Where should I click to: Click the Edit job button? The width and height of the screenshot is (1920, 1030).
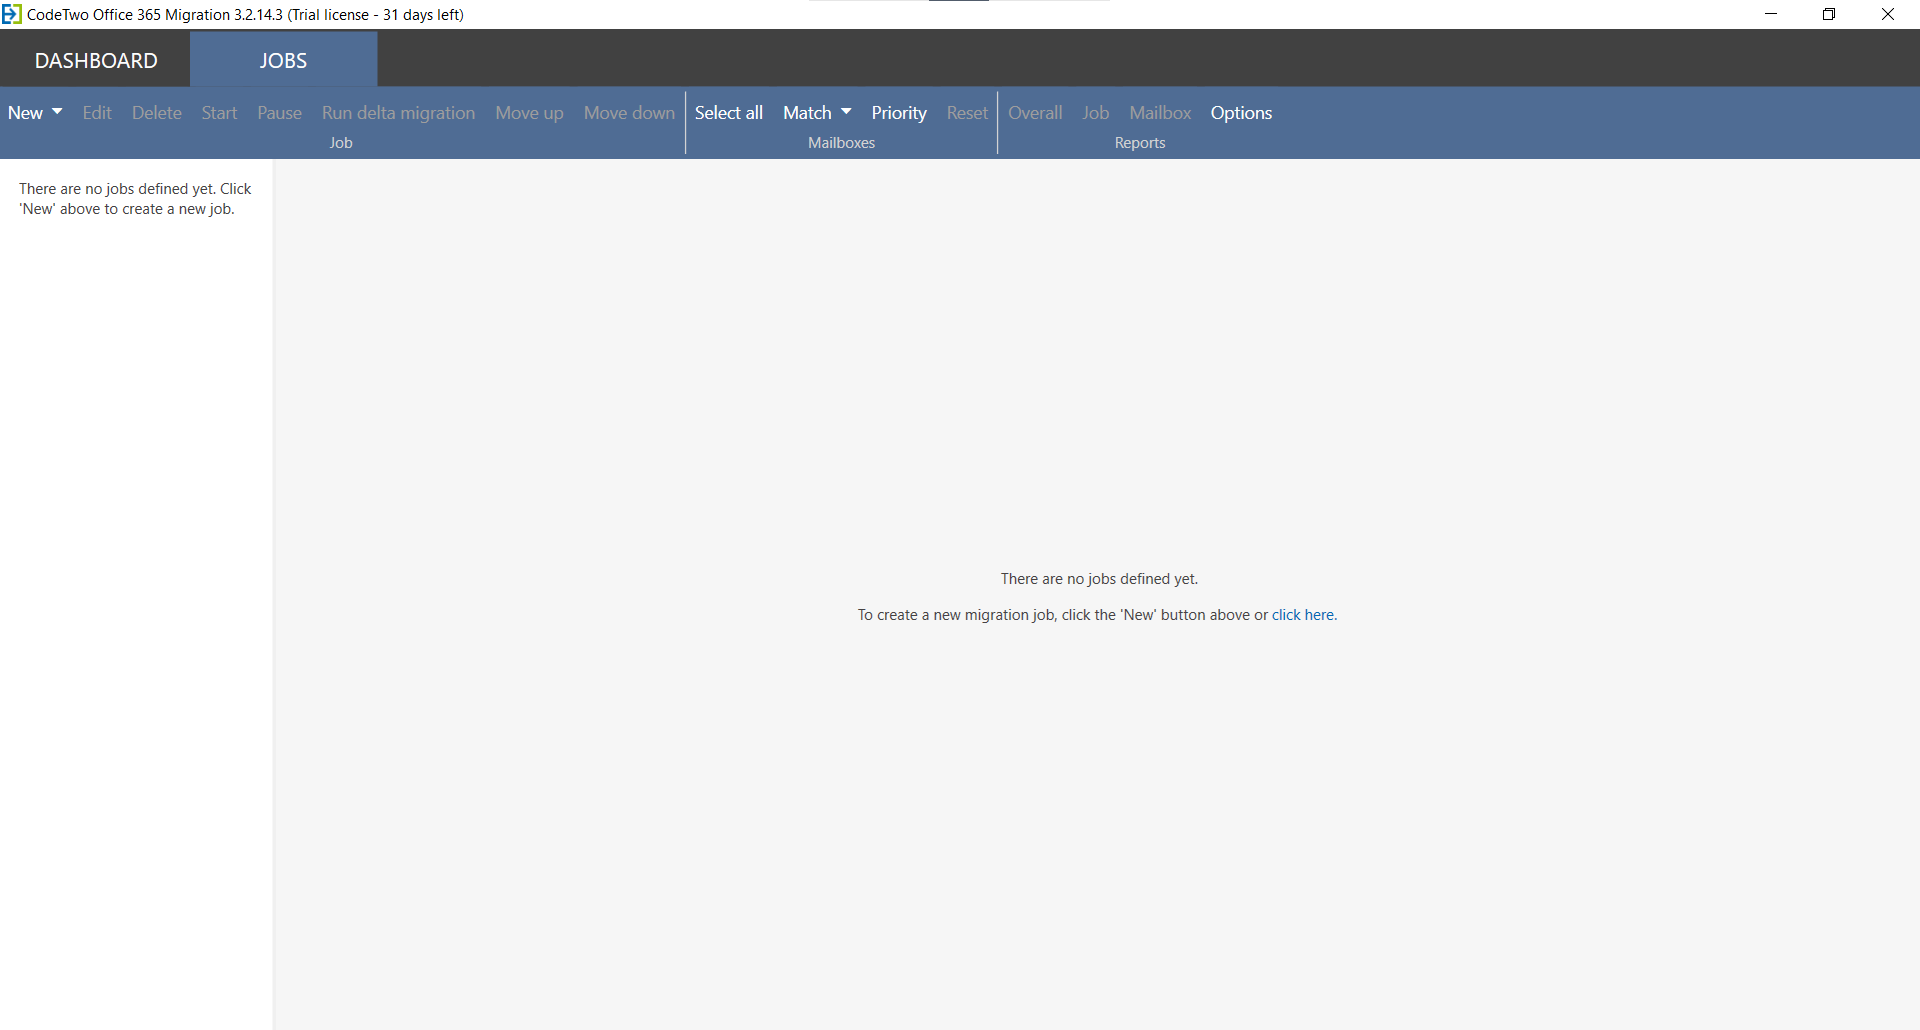tap(97, 113)
